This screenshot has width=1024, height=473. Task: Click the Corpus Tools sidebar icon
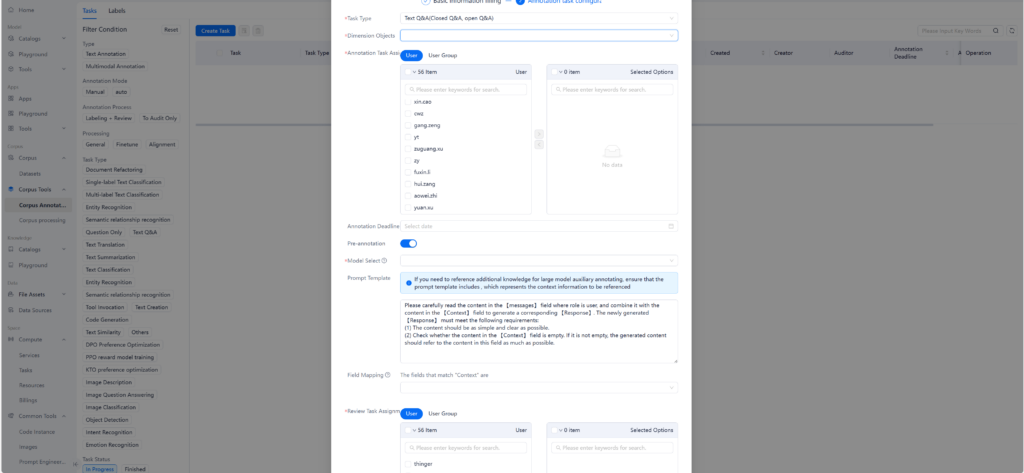[11, 189]
